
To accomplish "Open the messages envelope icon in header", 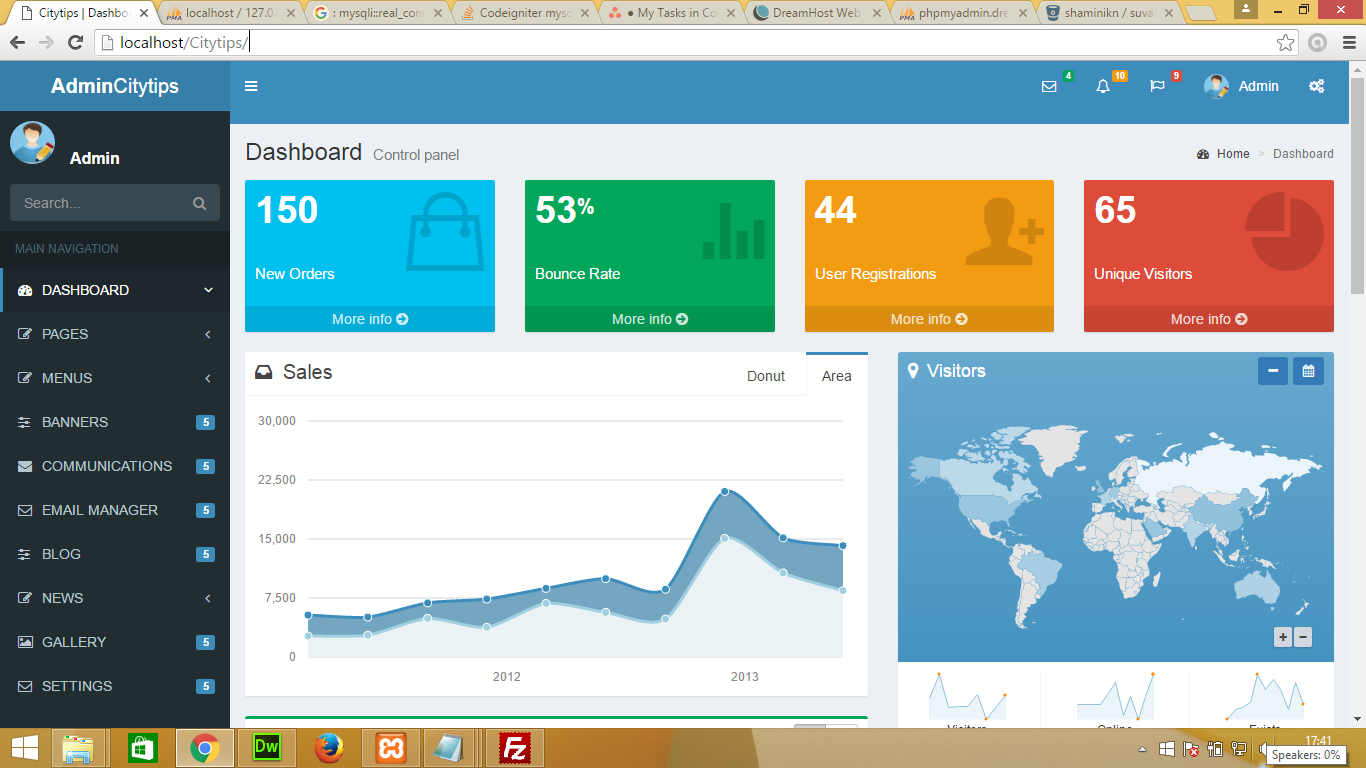I will tap(1049, 86).
